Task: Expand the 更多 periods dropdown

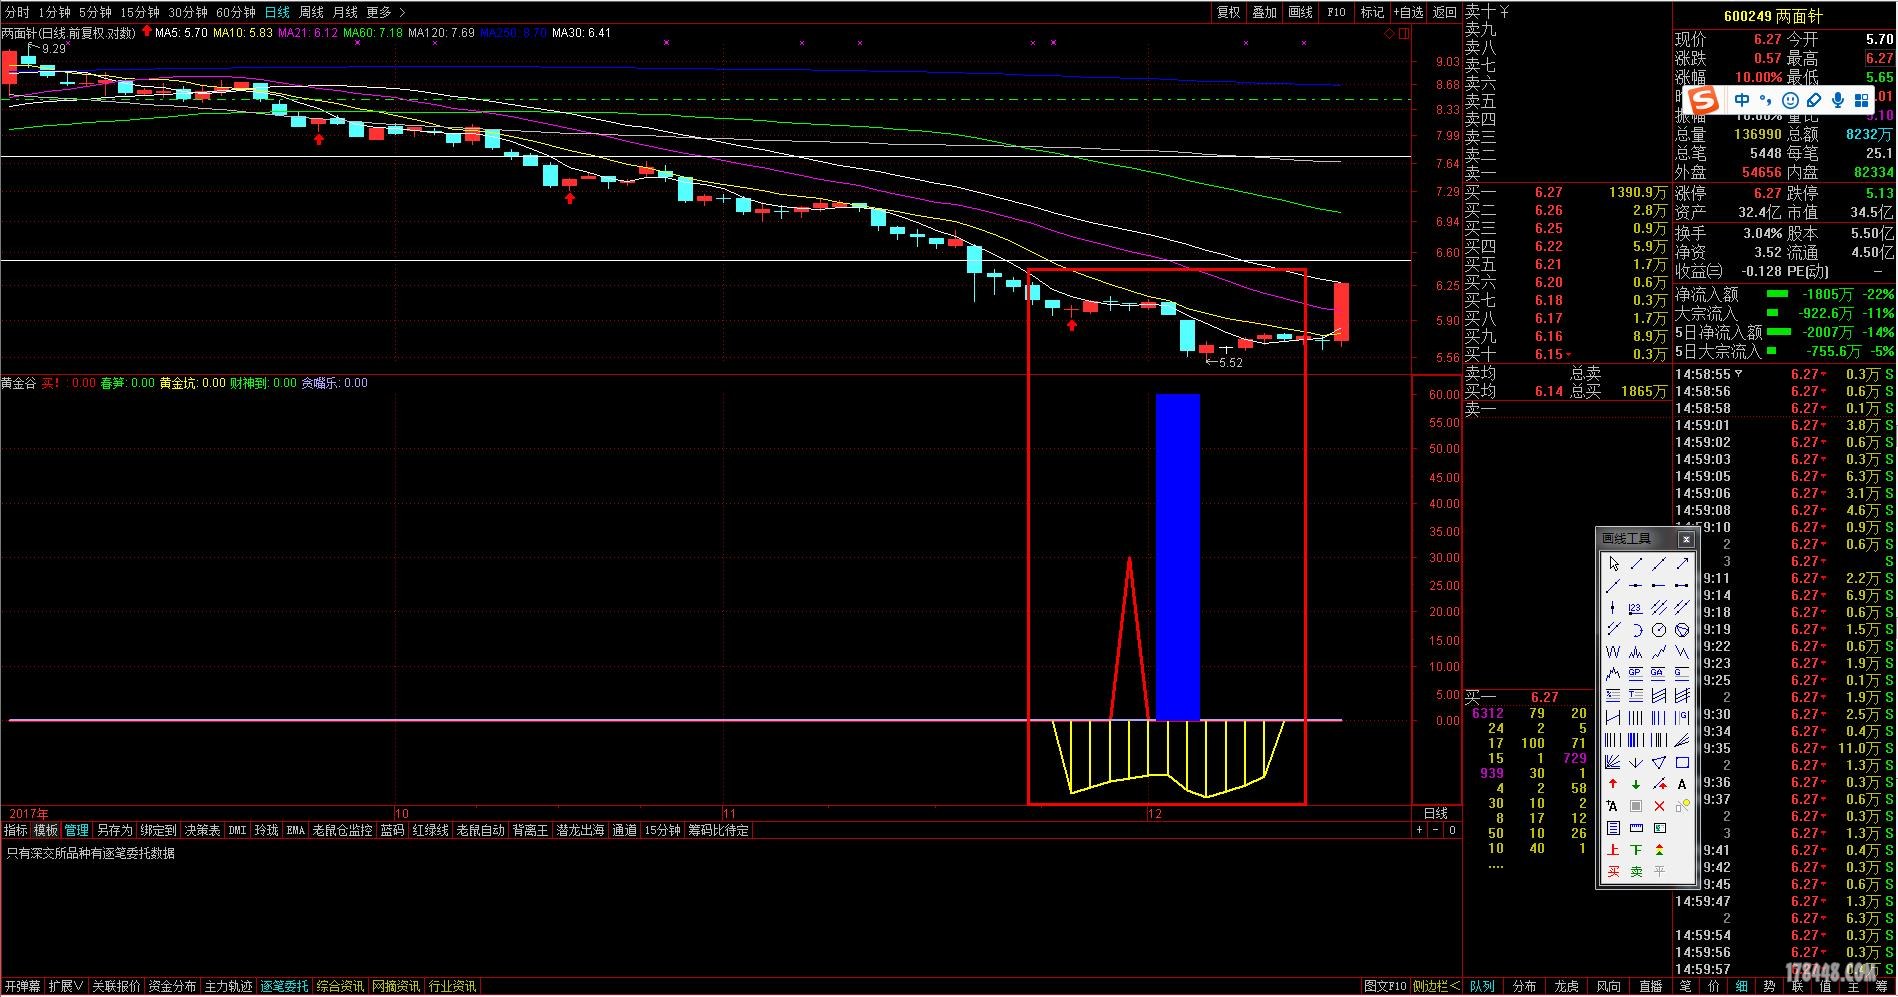Action: click(386, 12)
